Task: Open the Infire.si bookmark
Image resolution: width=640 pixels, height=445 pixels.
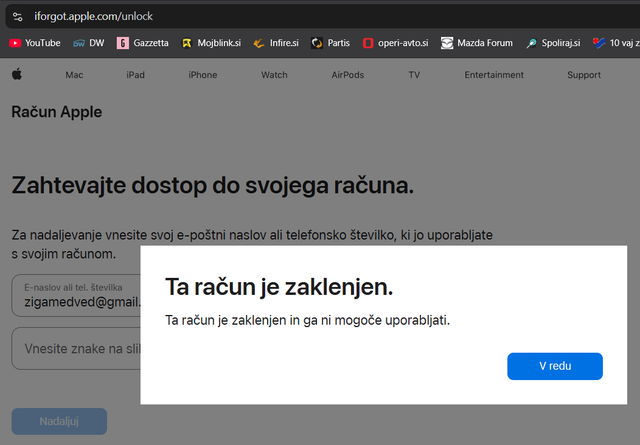Action: pyautogui.click(x=276, y=43)
